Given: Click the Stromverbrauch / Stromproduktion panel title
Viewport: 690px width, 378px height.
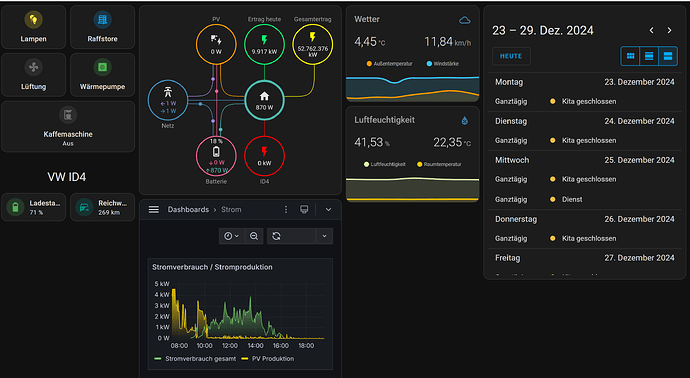Looking at the screenshot, I should [x=212, y=267].
